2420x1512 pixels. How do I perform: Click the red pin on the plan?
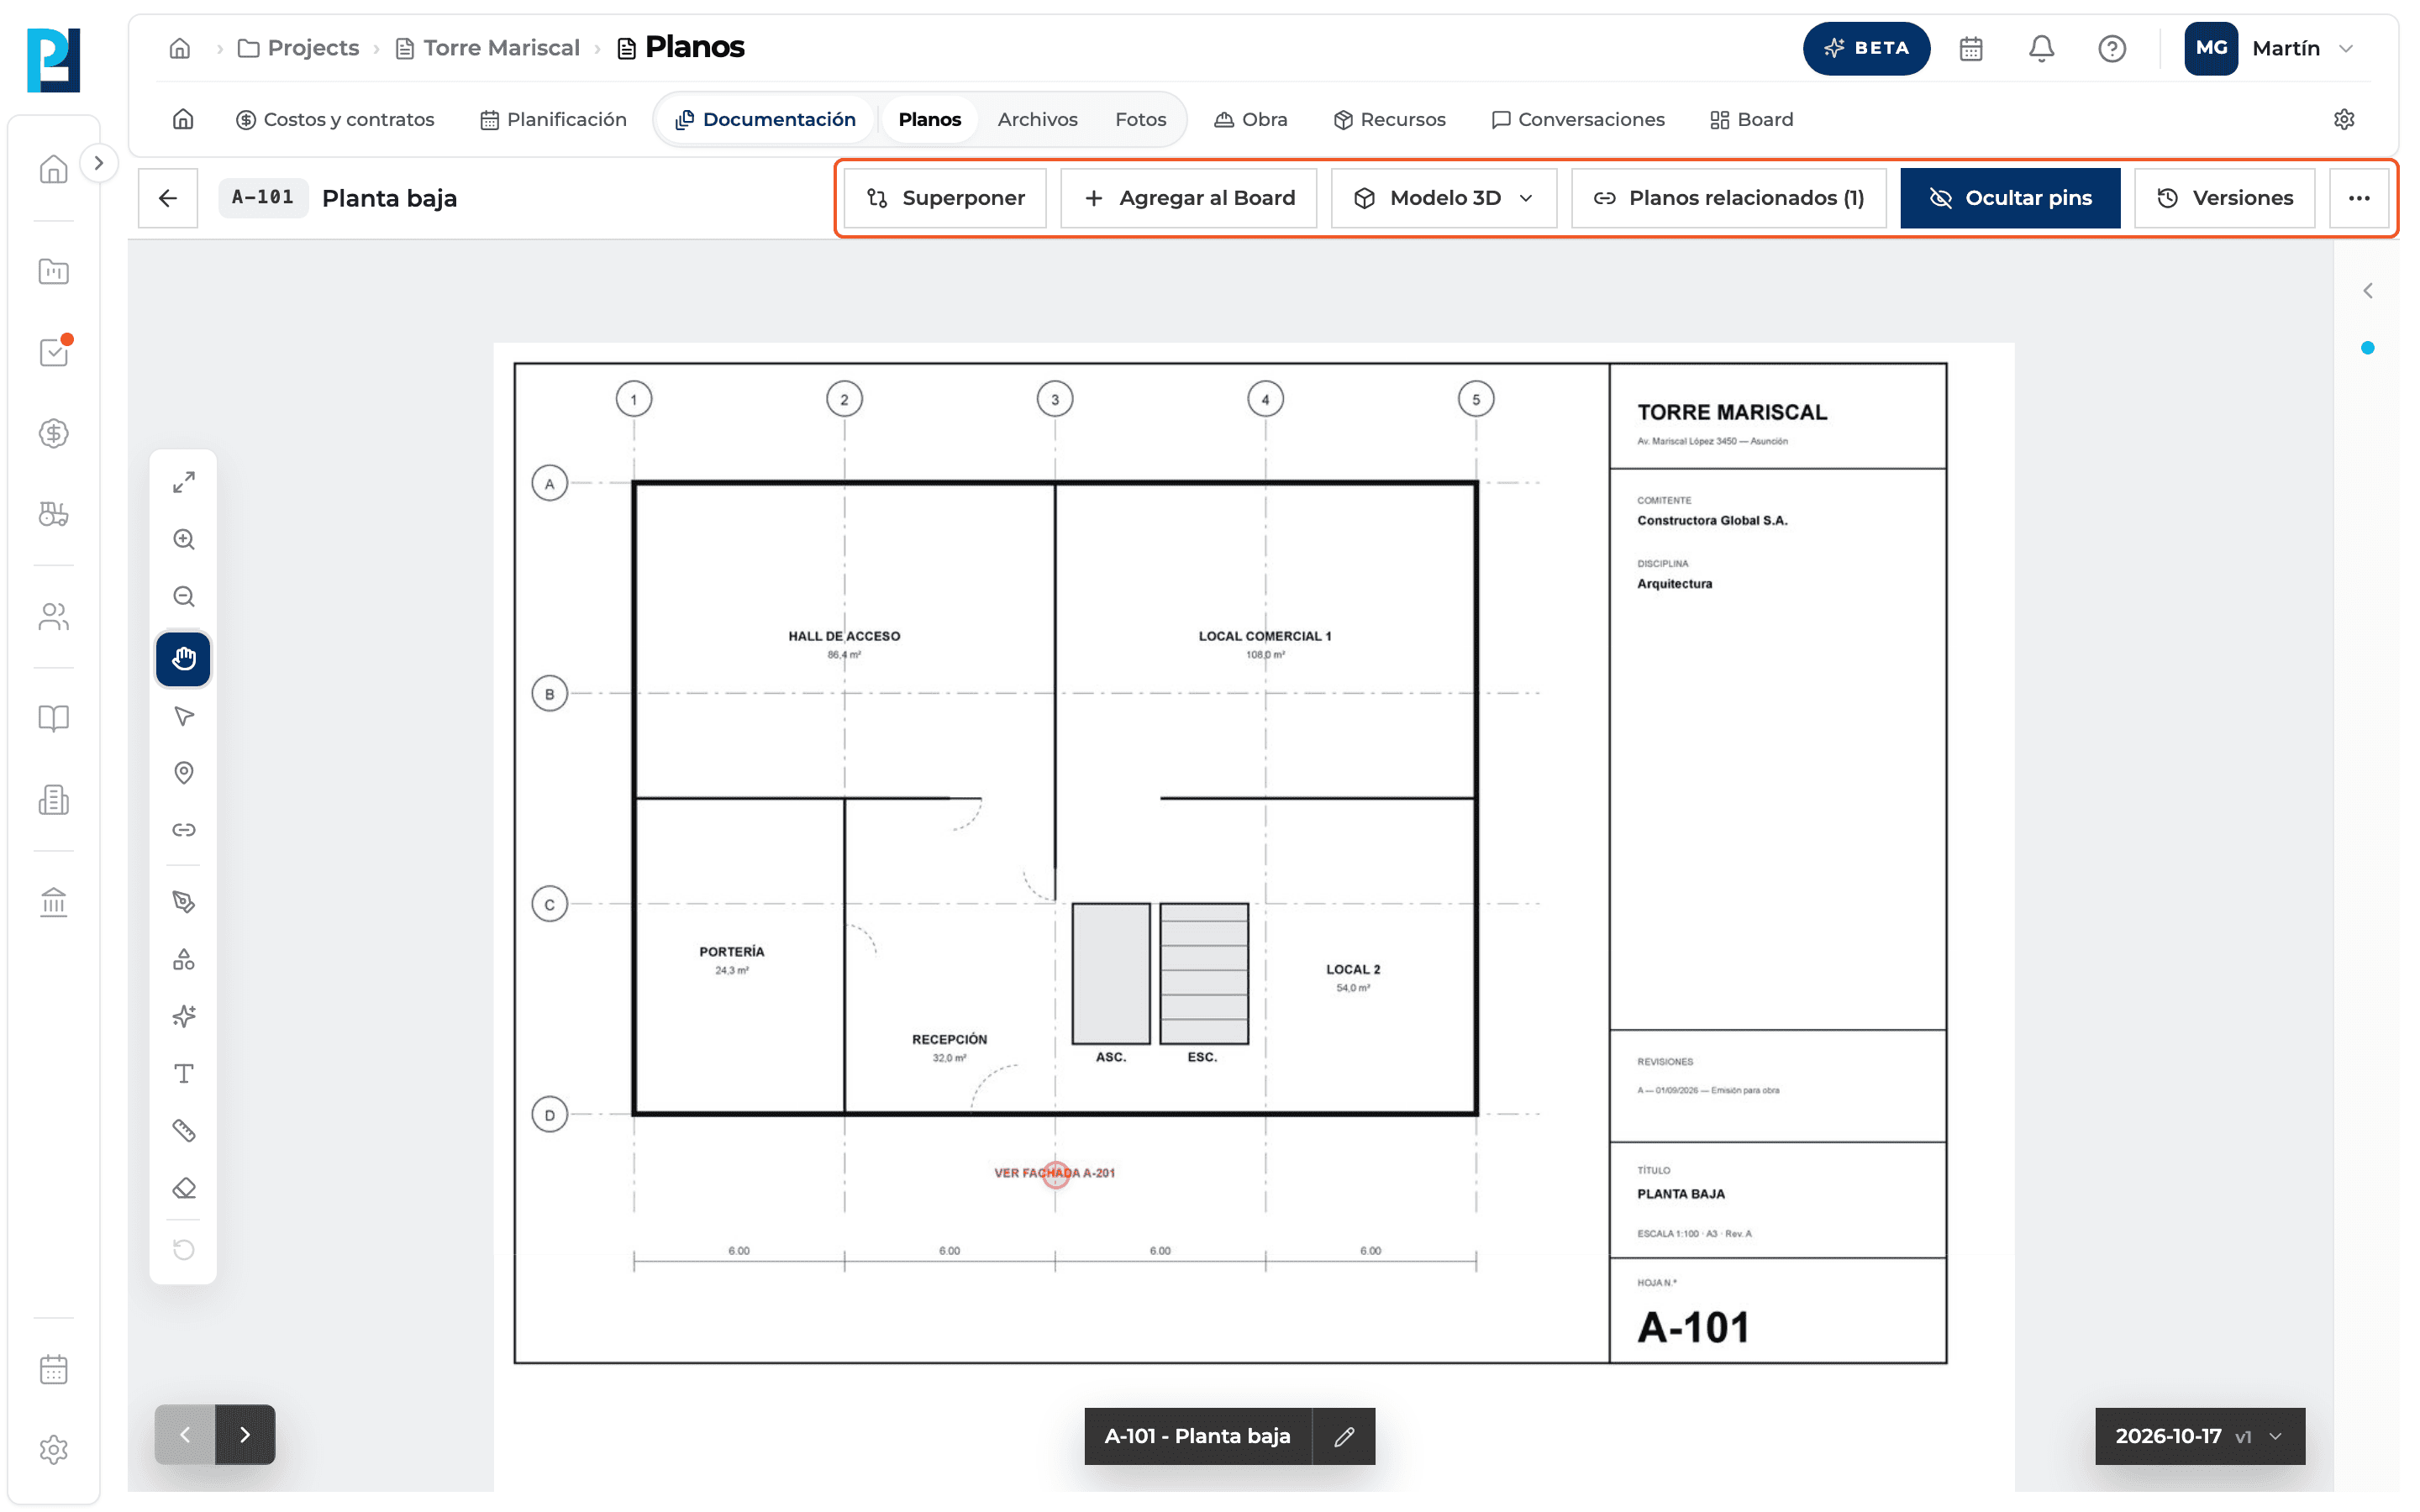coord(1056,1174)
